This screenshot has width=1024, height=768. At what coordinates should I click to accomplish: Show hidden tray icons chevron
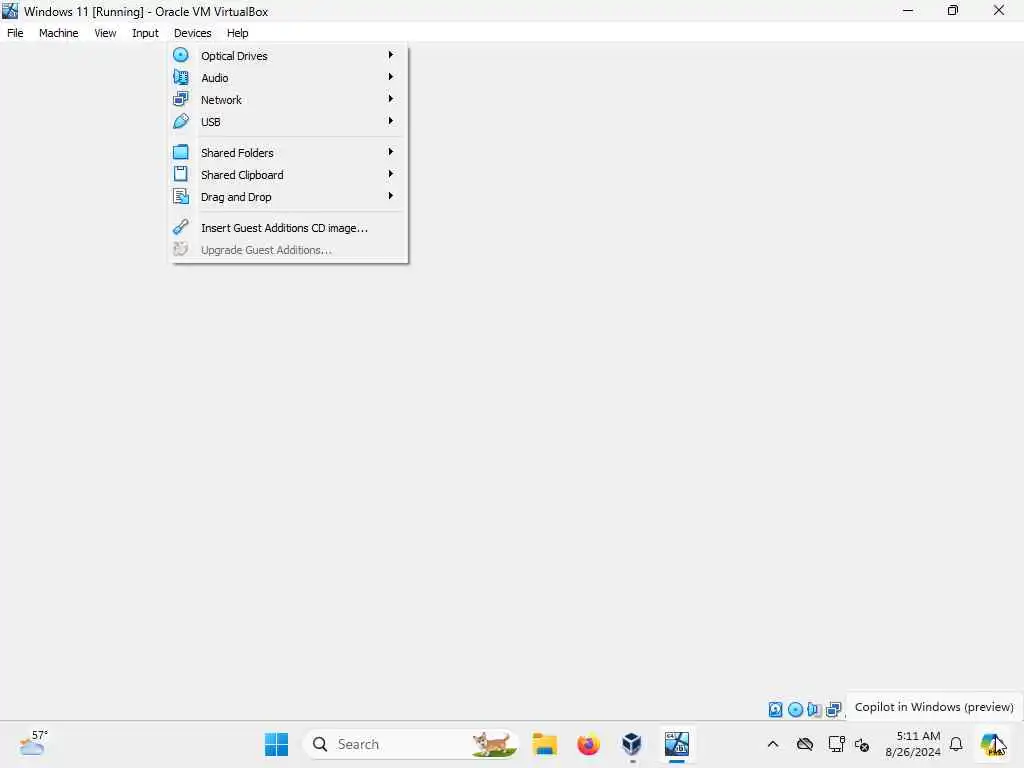(x=773, y=744)
